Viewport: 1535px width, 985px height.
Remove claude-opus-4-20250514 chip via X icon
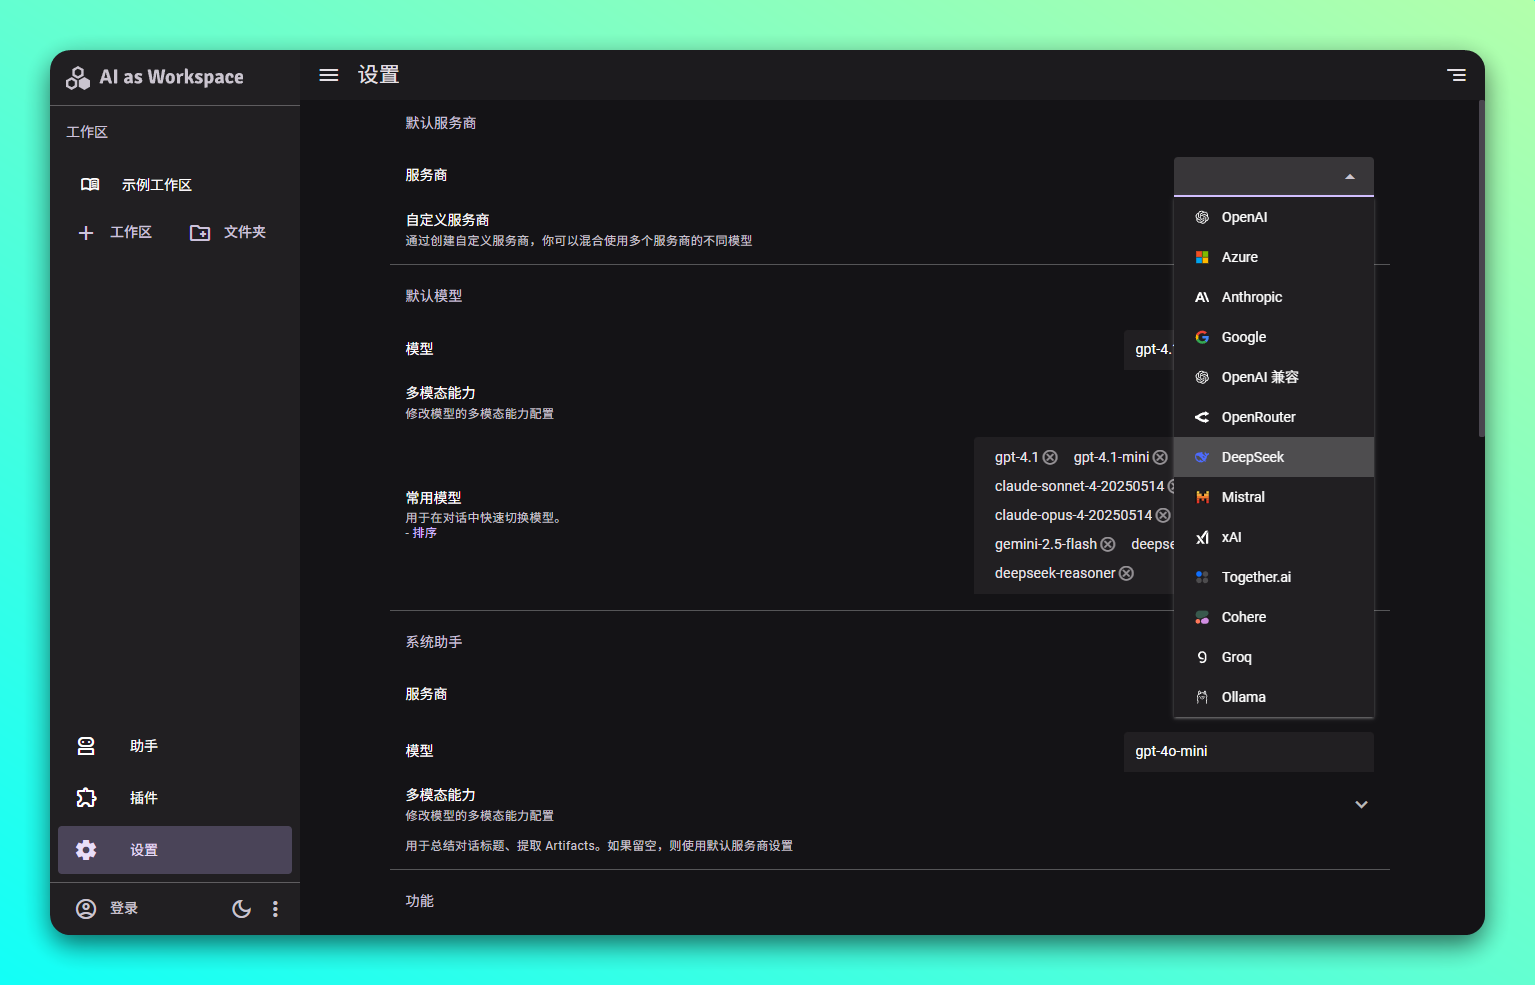[1163, 515]
